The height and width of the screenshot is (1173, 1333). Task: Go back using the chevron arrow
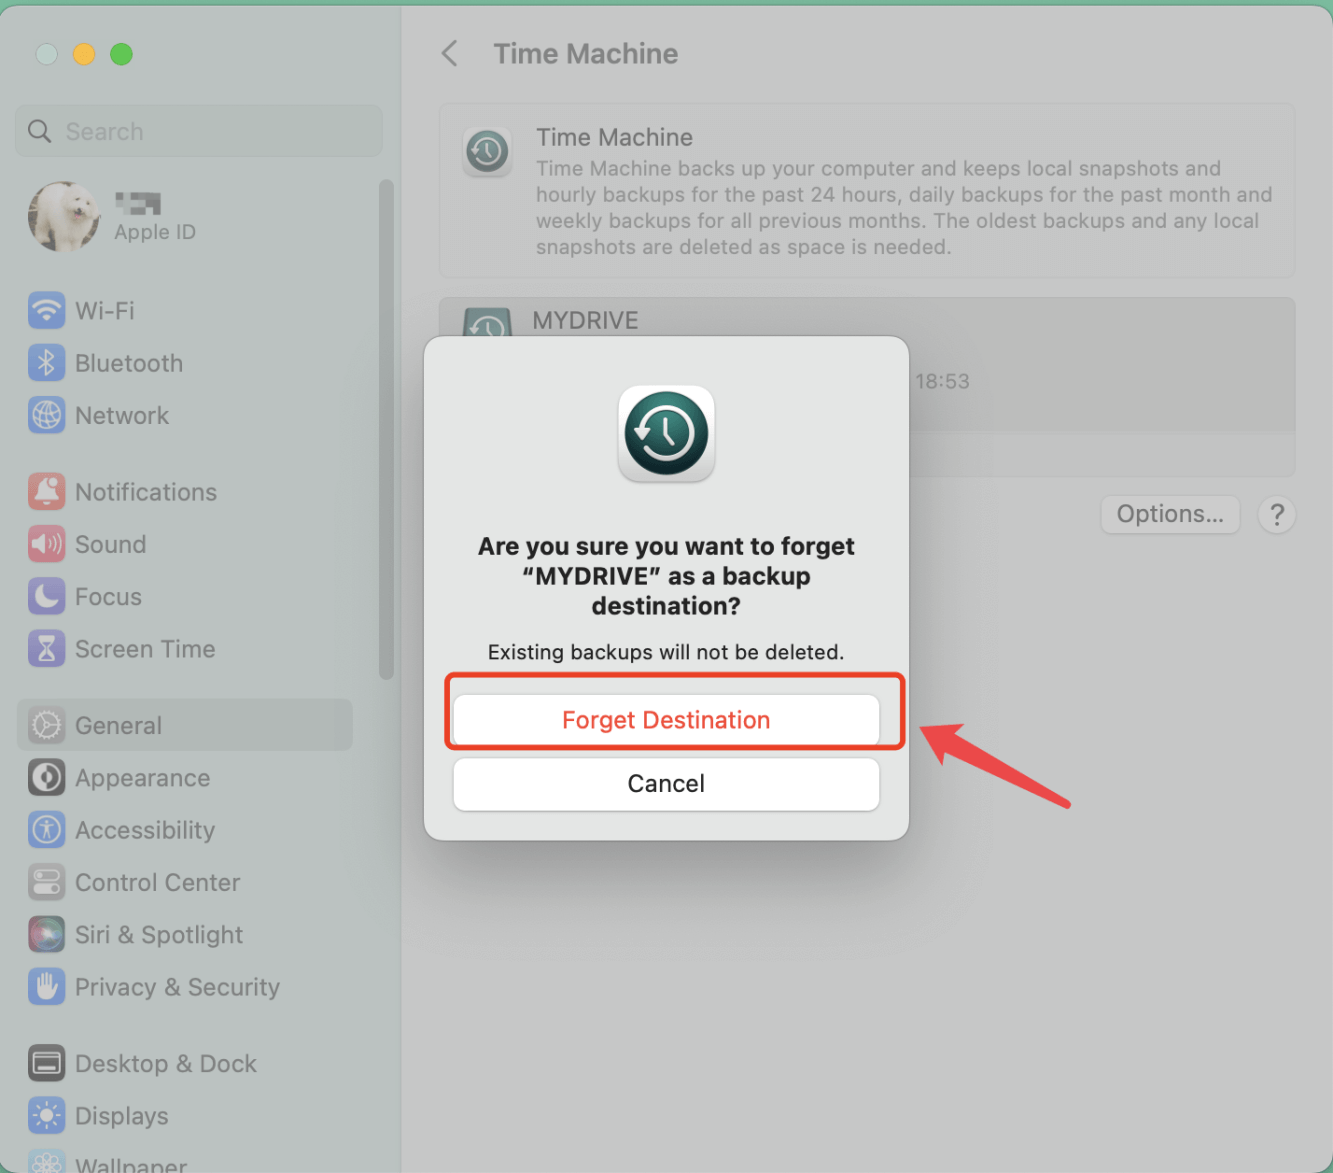pyautogui.click(x=450, y=53)
